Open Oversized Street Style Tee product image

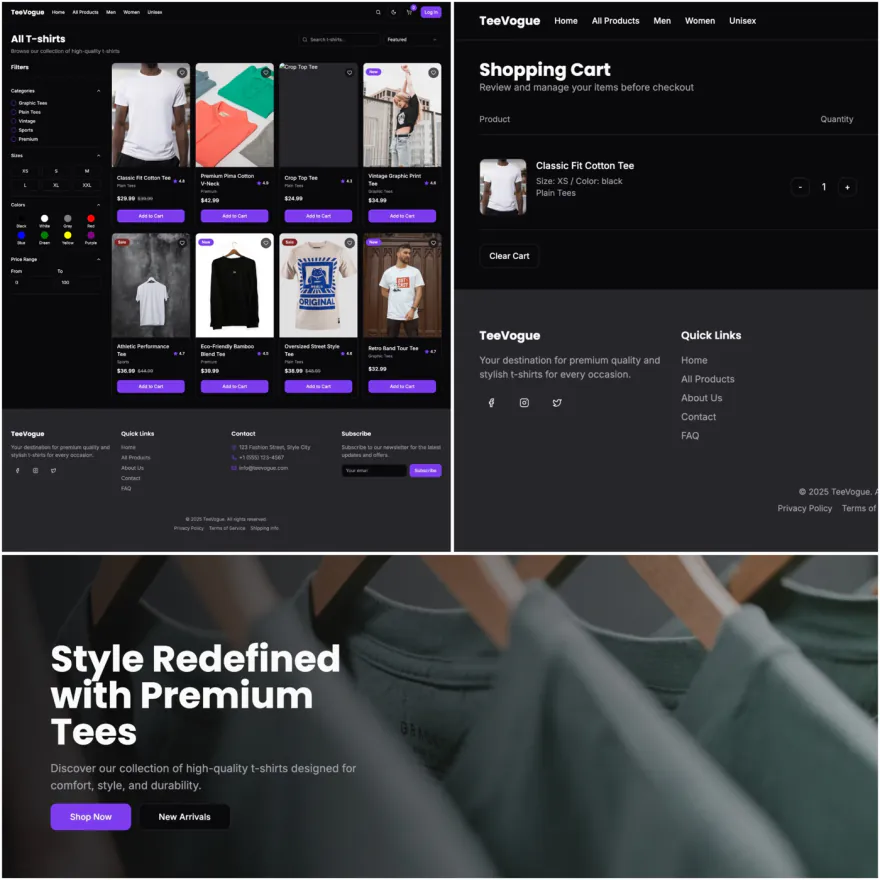pos(318,286)
